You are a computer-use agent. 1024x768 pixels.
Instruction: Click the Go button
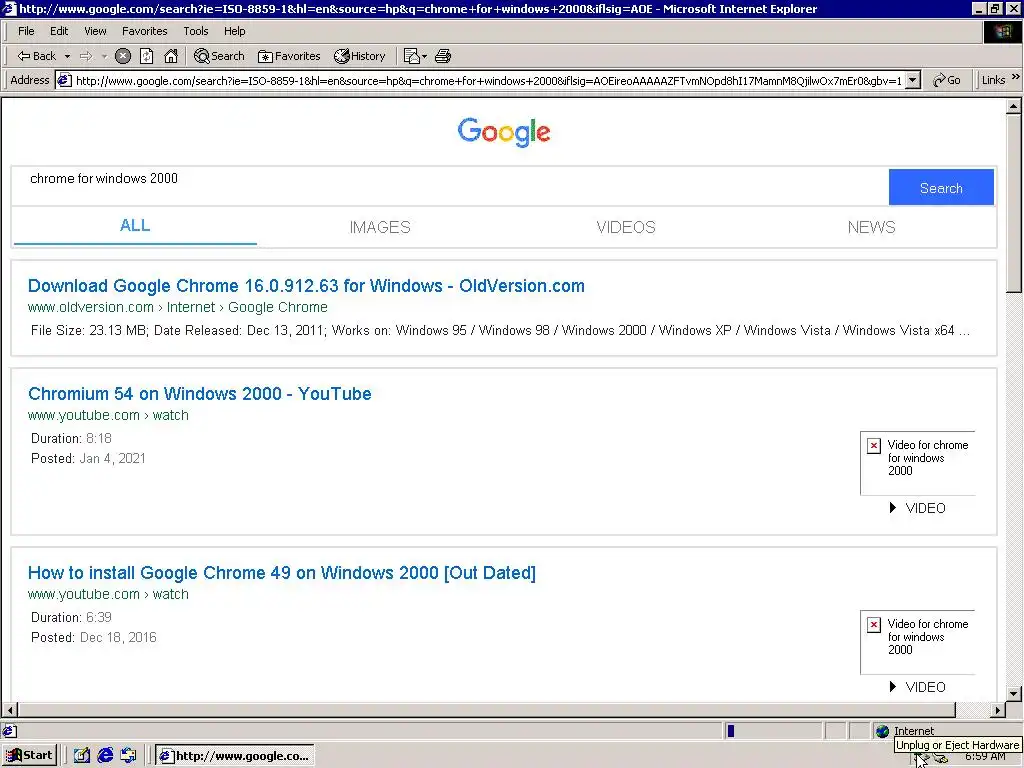point(947,80)
